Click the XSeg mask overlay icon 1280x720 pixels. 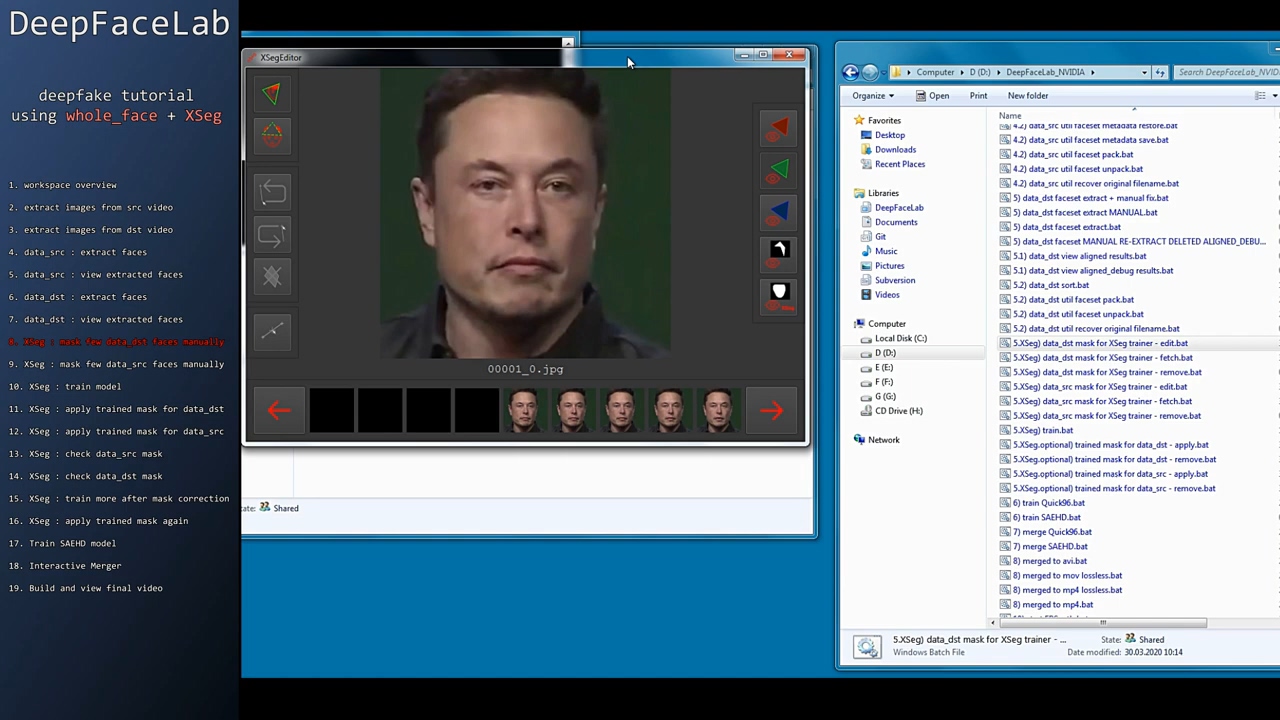click(779, 291)
